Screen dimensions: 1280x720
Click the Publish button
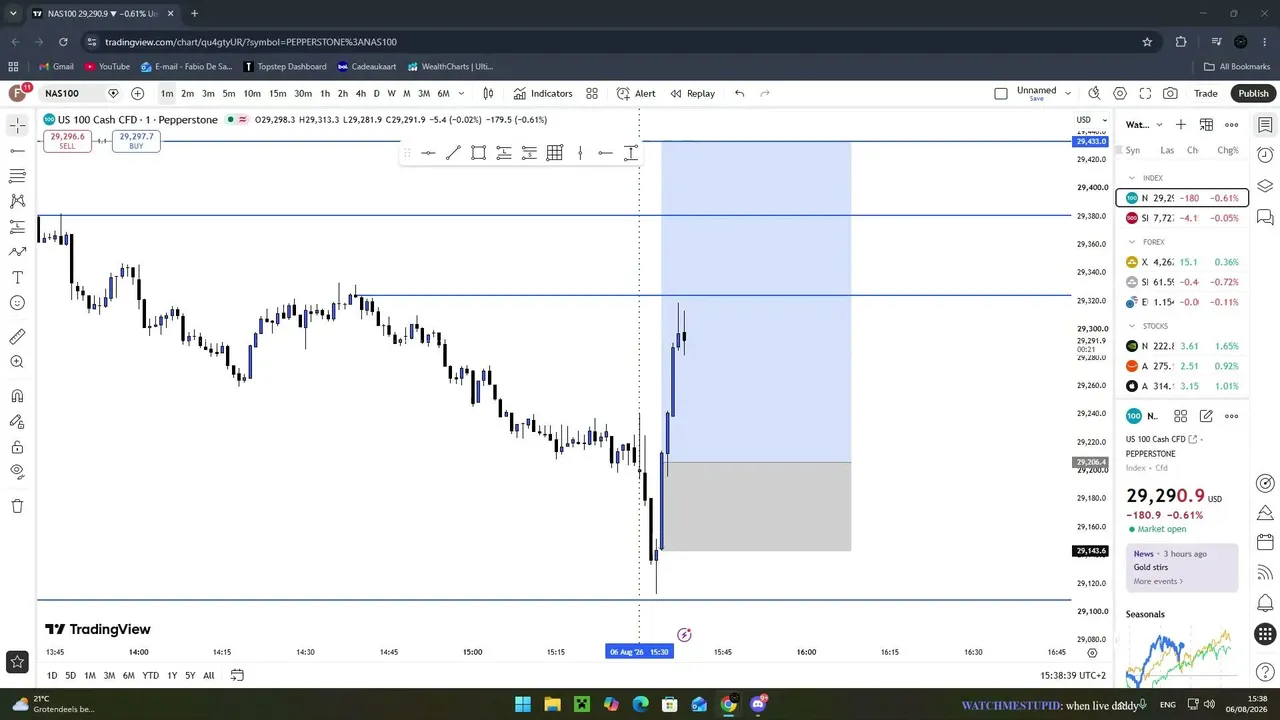coord(1253,93)
